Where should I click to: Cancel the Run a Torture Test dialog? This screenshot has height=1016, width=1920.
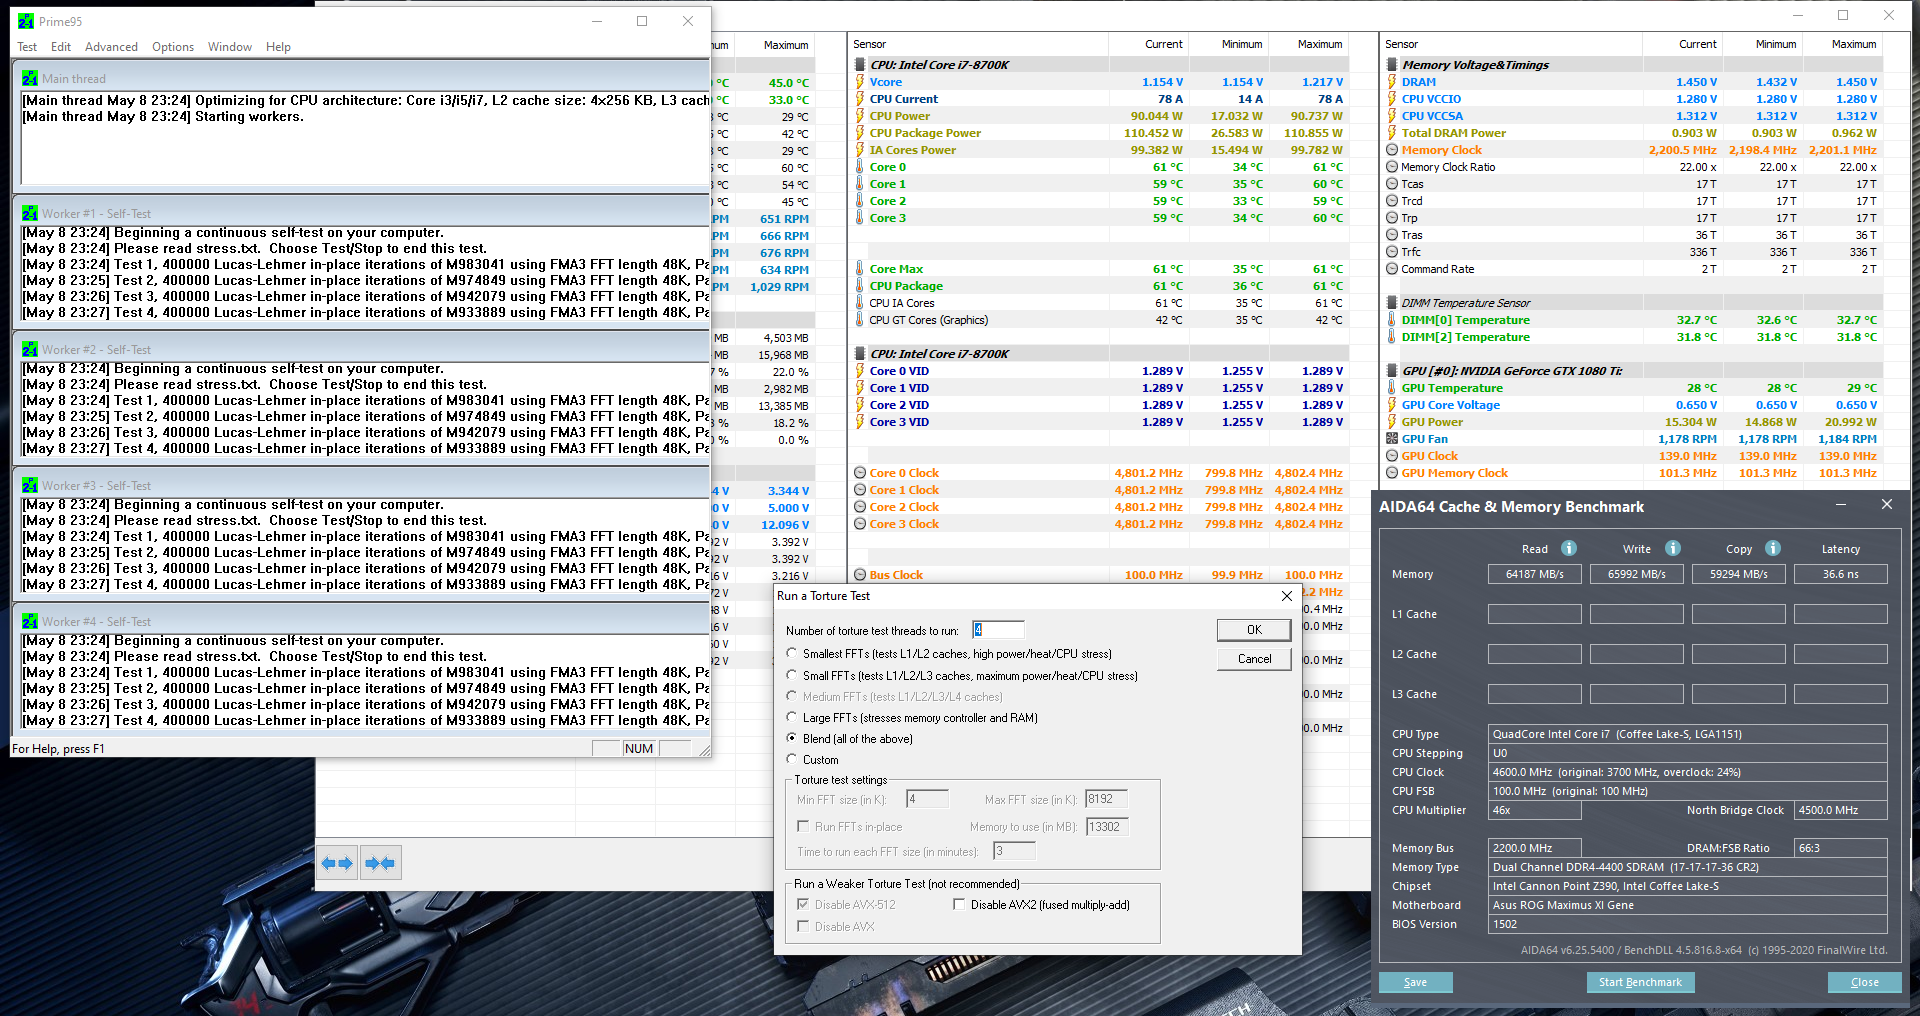click(x=1254, y=659)
